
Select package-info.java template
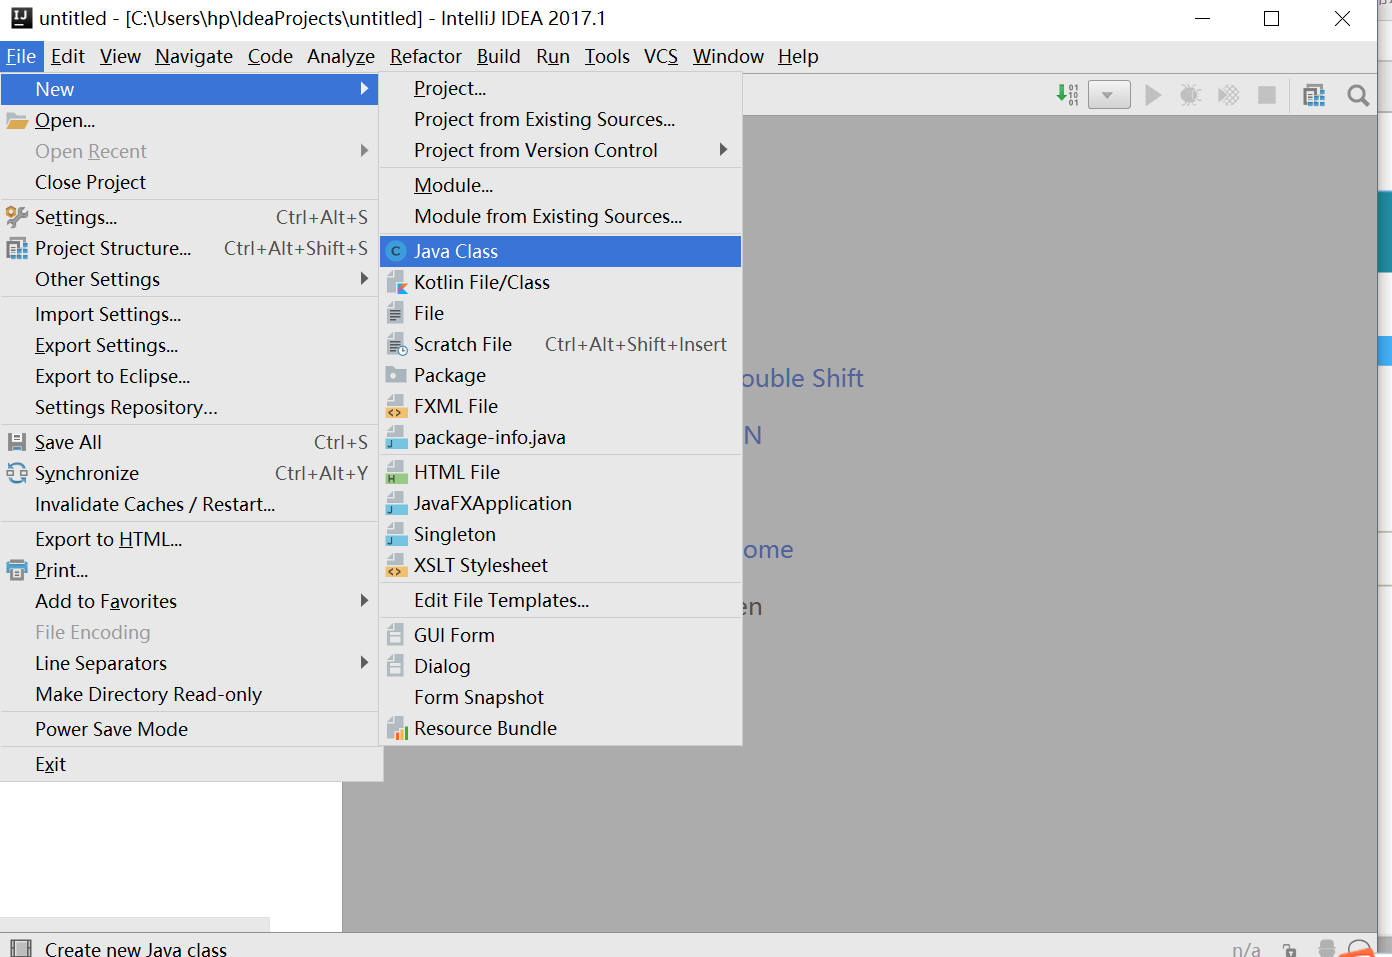click(560, 437)
